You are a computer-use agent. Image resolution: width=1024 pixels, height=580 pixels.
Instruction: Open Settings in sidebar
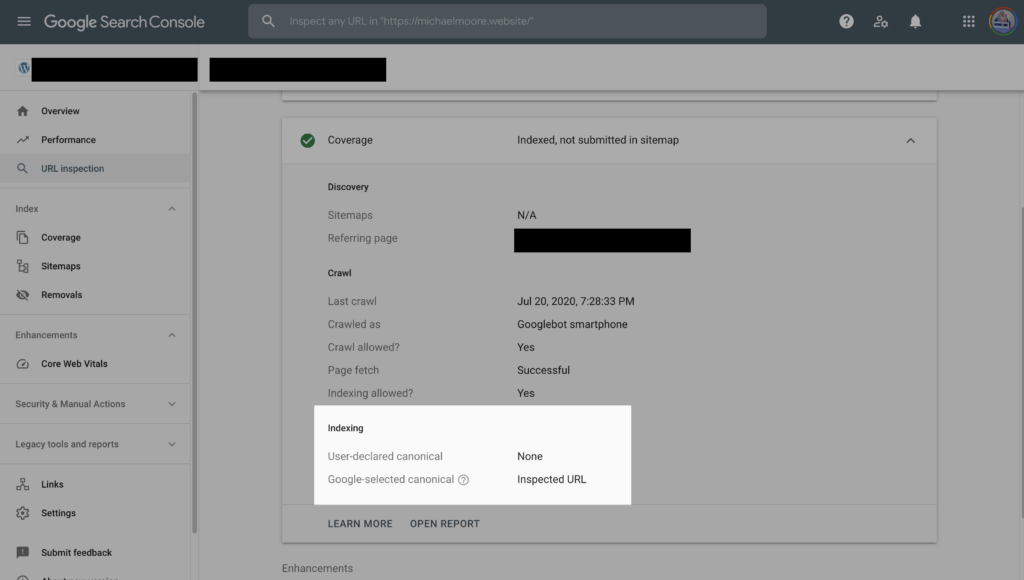pos(95,513)
